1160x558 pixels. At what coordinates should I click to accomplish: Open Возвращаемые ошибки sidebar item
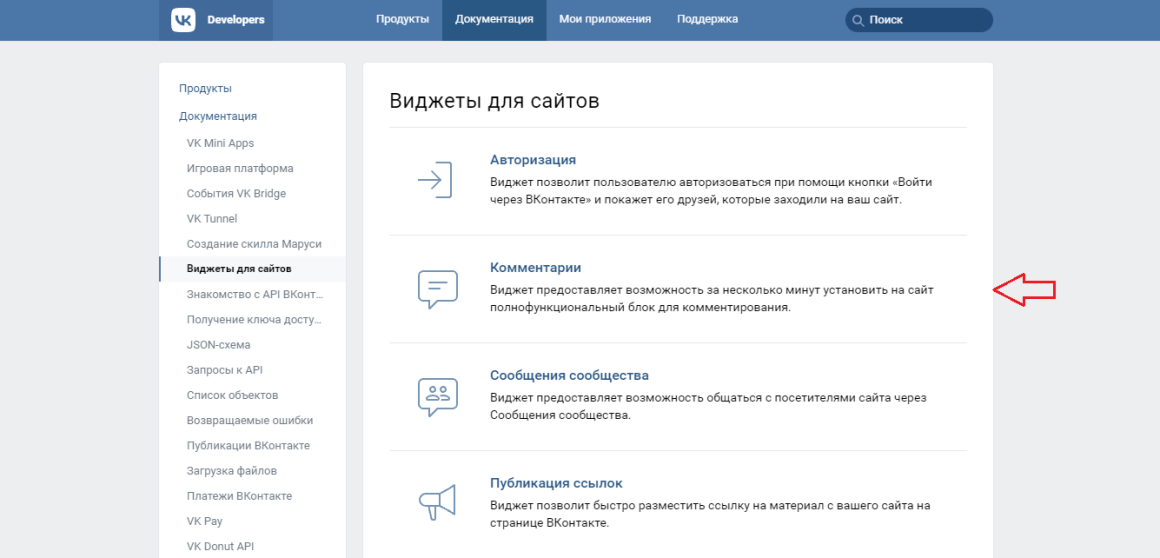tap(252, 420)
